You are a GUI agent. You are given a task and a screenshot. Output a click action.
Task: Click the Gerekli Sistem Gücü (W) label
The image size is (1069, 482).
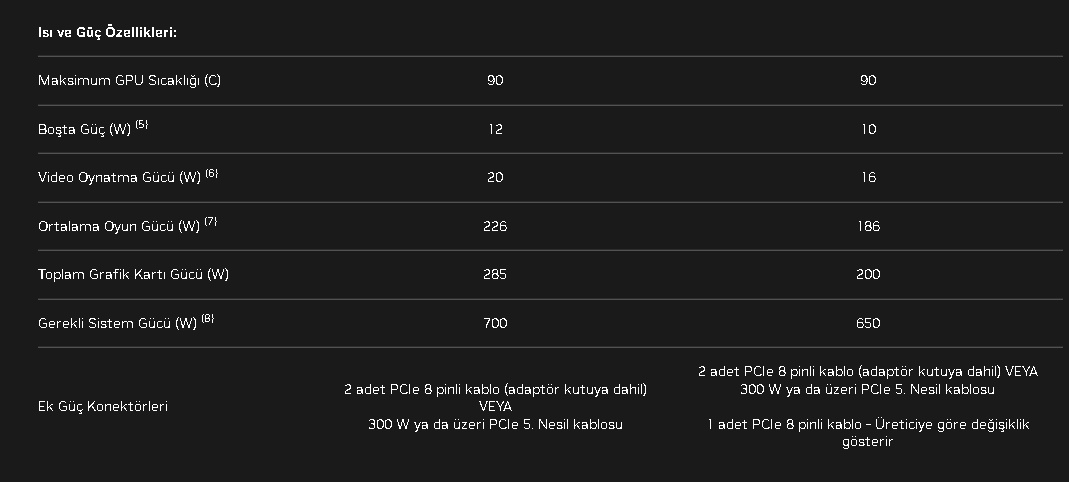[x=117, y=324]
